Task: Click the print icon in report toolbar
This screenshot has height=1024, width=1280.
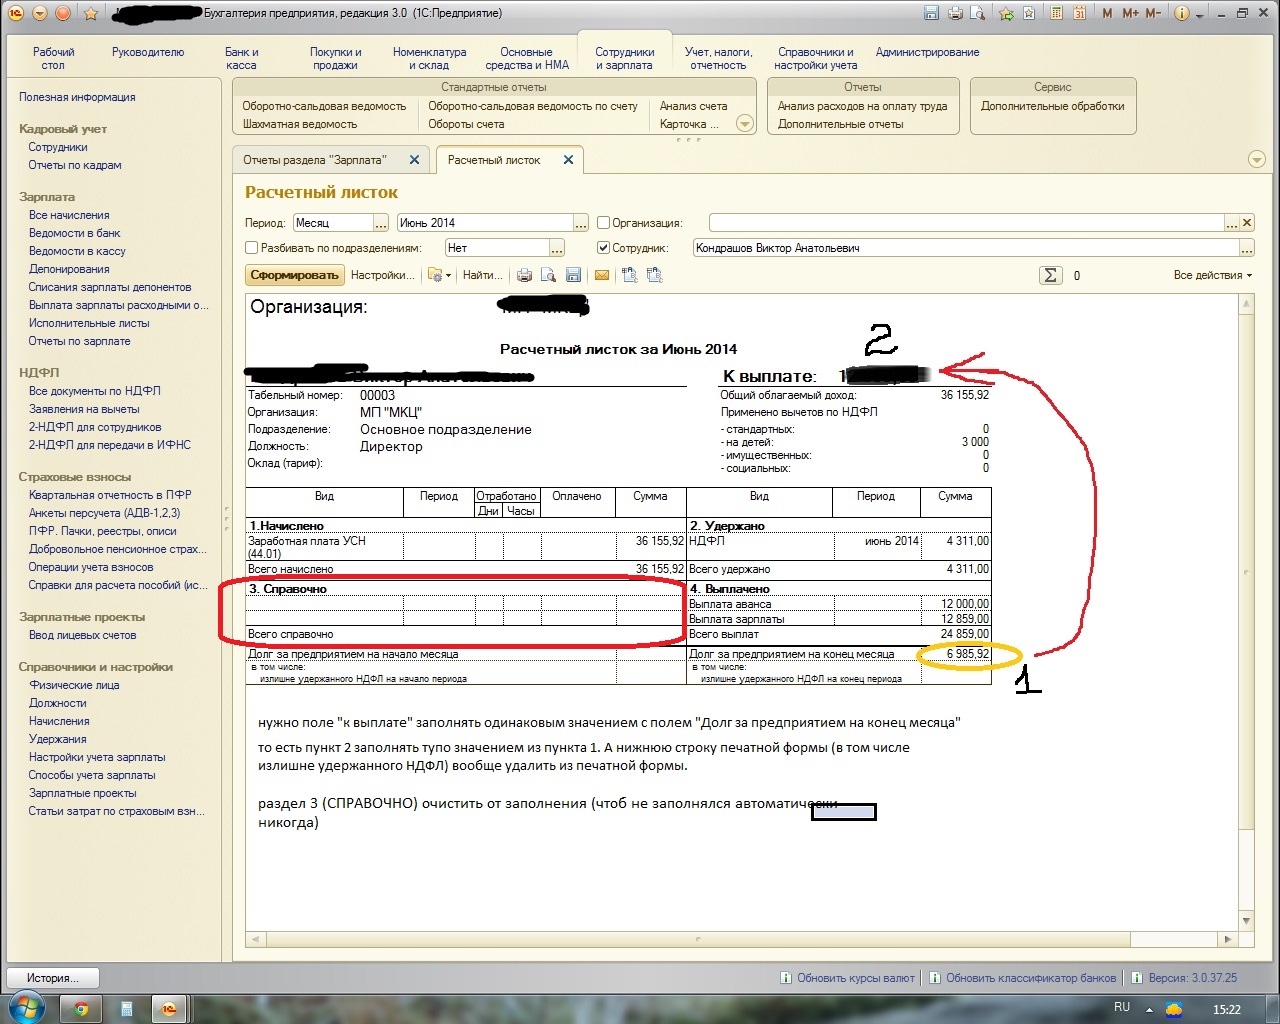Action: coord(525,275)
